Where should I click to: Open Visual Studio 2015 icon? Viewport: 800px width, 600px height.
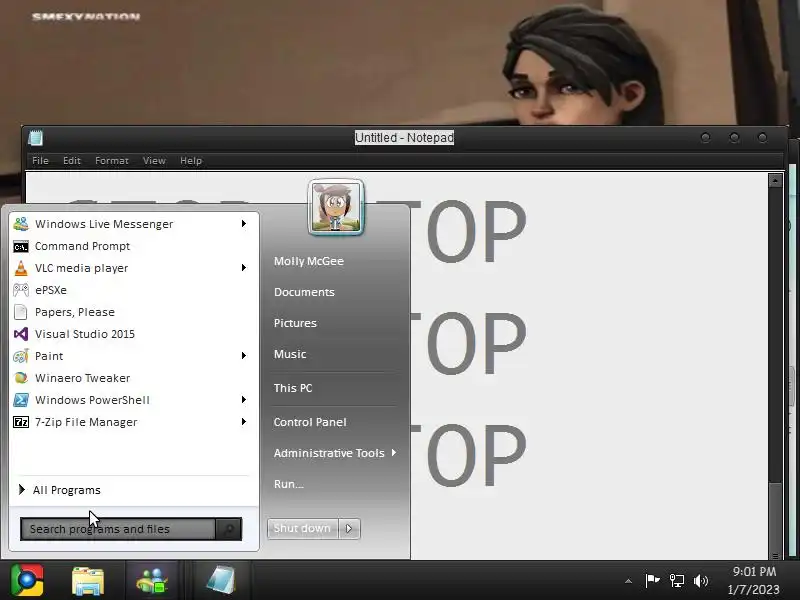(21, 334)
